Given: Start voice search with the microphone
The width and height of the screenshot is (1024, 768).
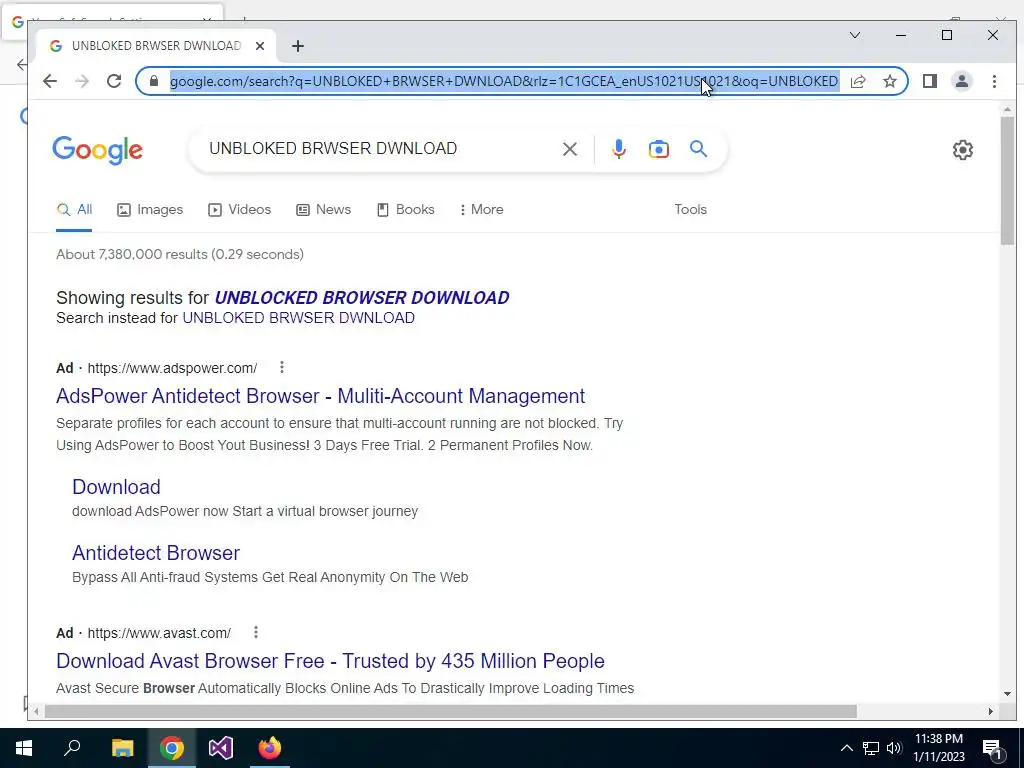Looking at the screenshot, I should (x=618, y=149).
